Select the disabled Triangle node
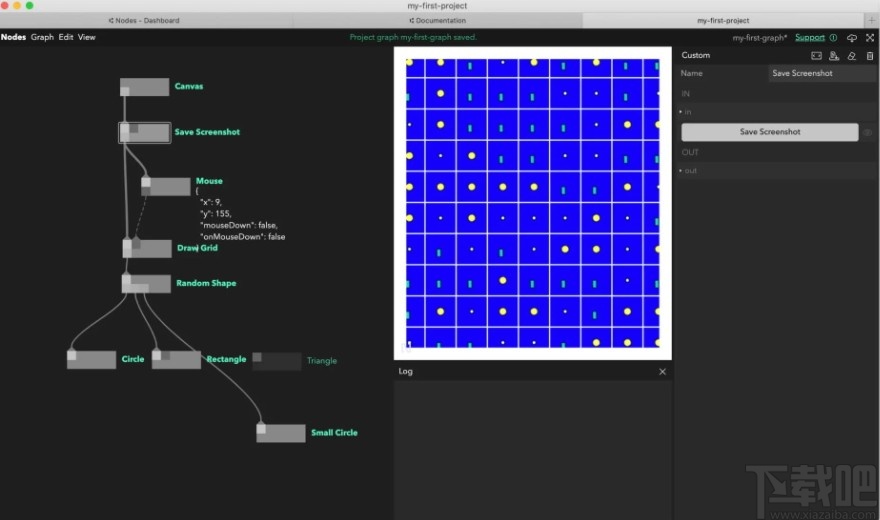Image resolution: width=880 pixels, height=520 pixels. pos(277,361)
